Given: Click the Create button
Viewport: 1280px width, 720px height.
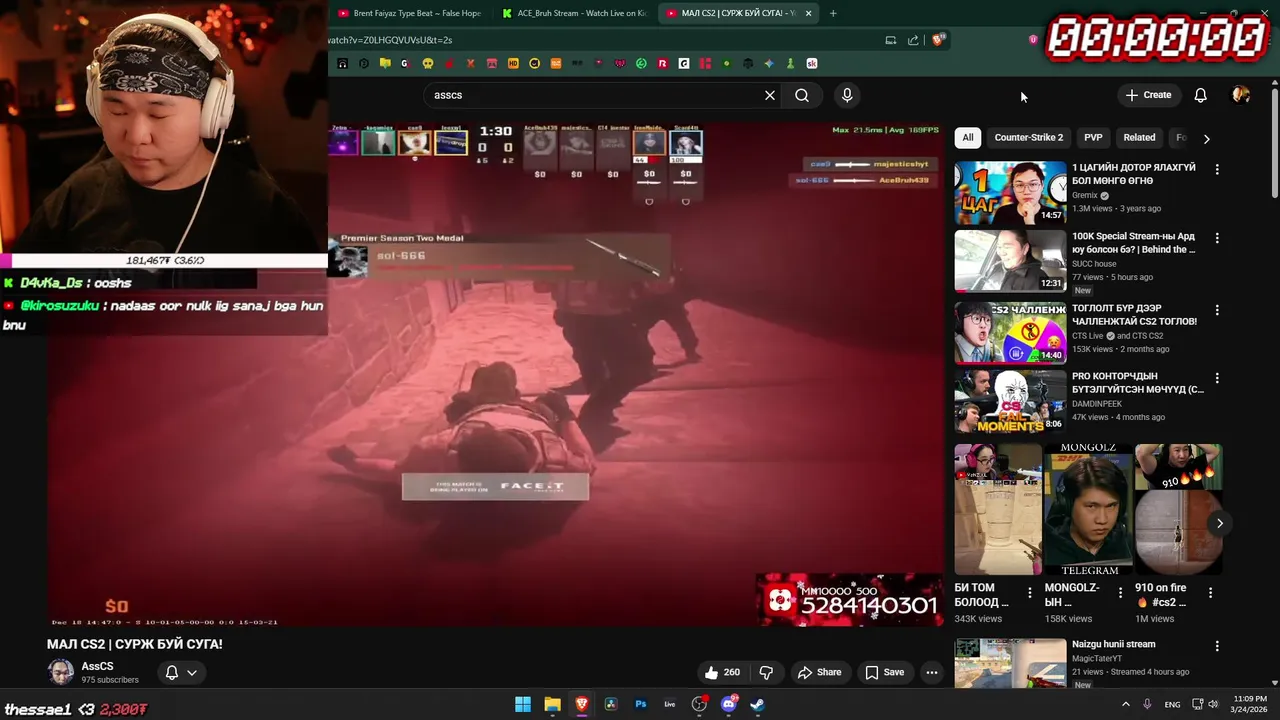Looking at the screenshot, I should tap(1148, 95).
